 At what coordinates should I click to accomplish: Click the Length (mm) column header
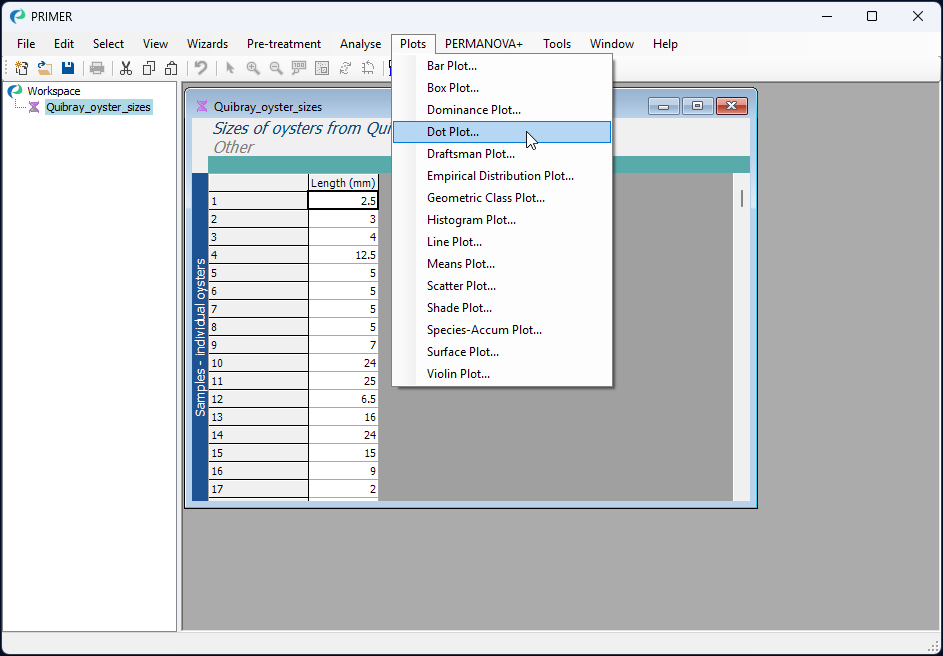[343, 183]
